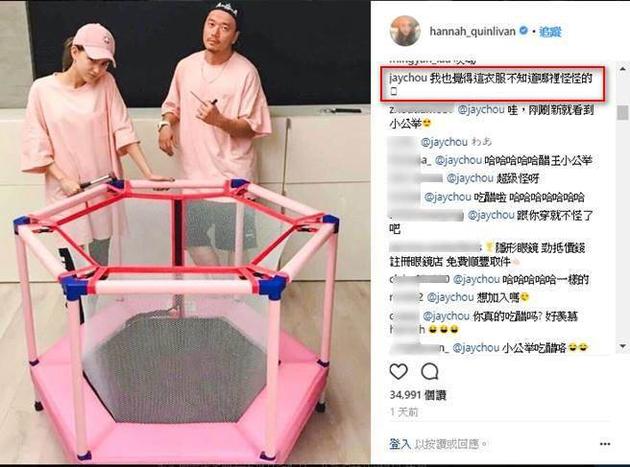Click the hannah_quinlivan profile avatar

(405, 31)
